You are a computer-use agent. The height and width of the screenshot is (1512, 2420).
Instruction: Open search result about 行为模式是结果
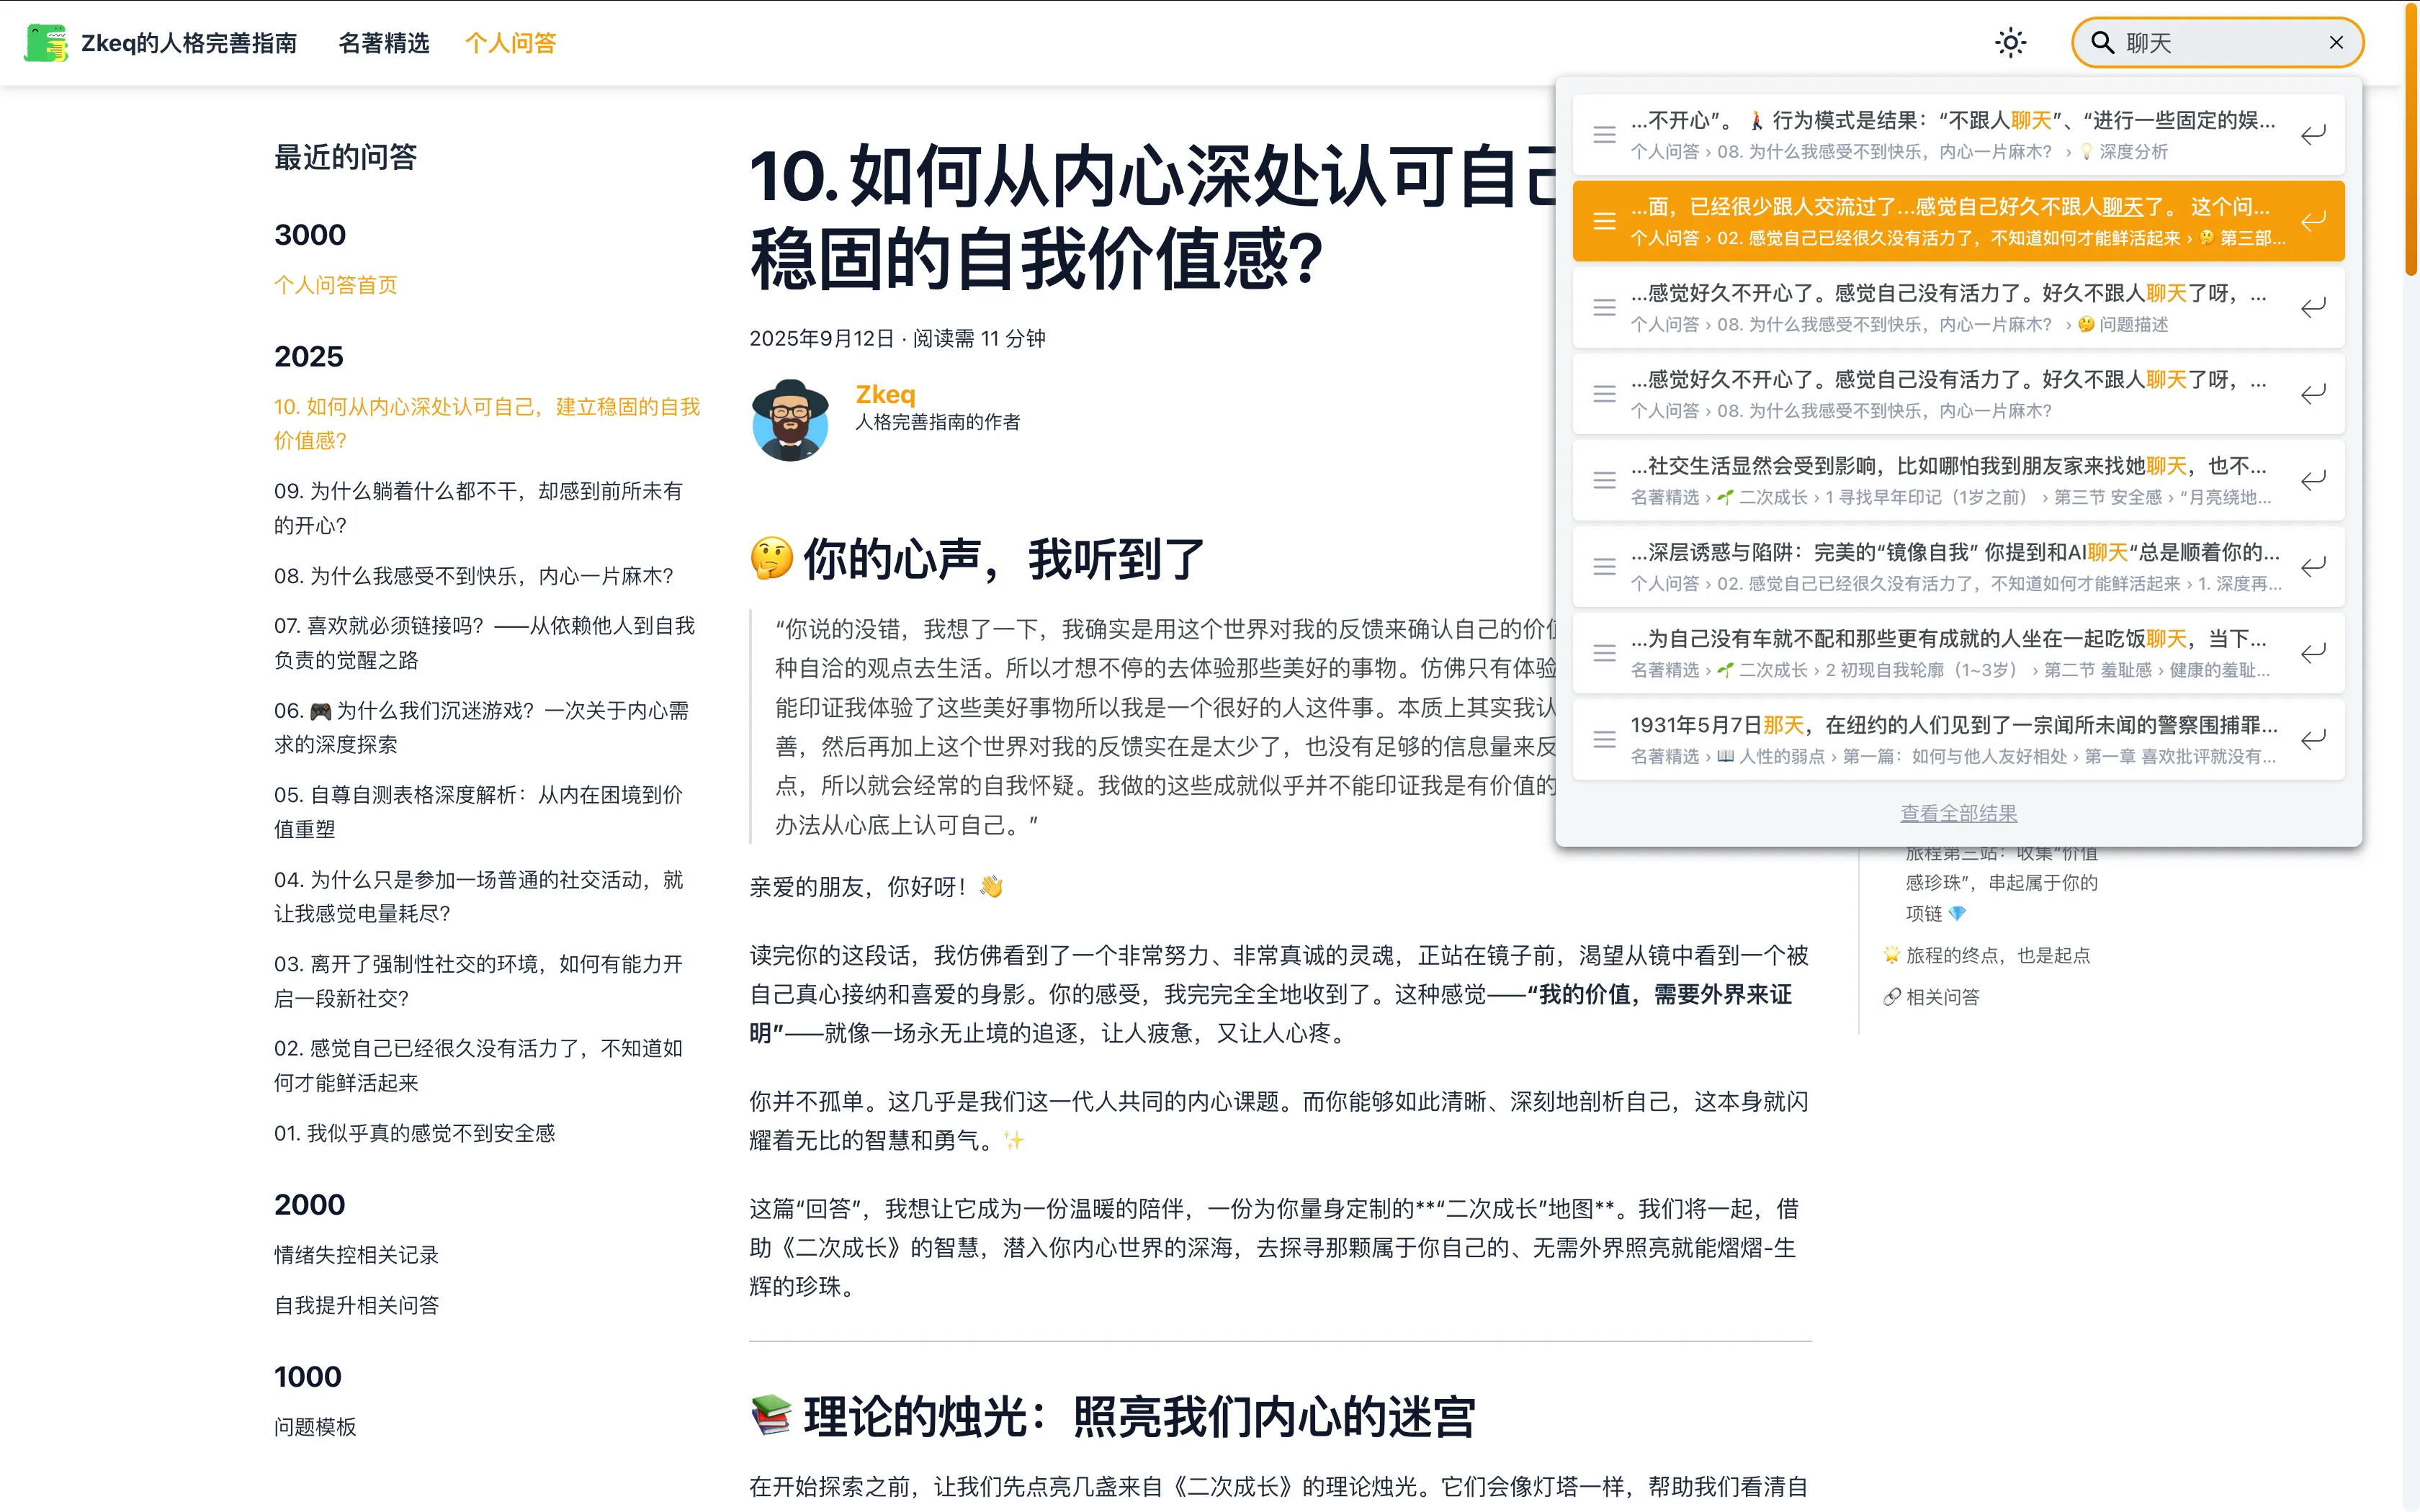[x=1958, y=135]
